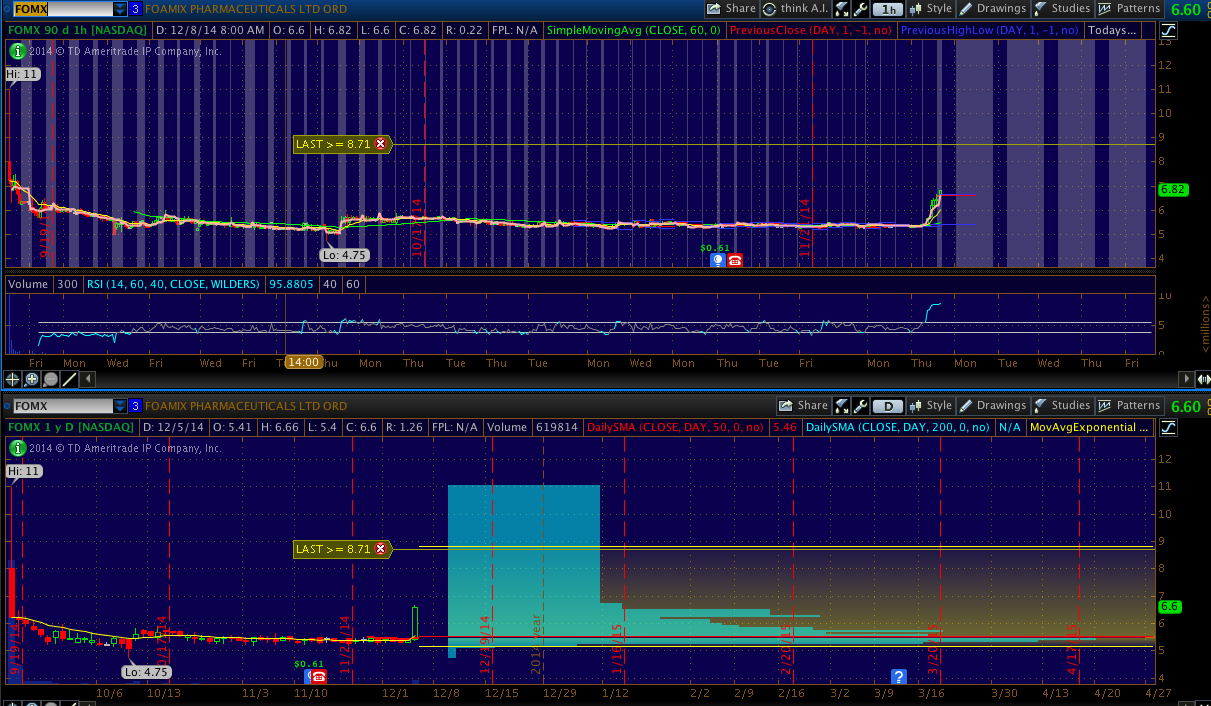Remove the LAST >= 8.71 alert in lower chart

380,549
